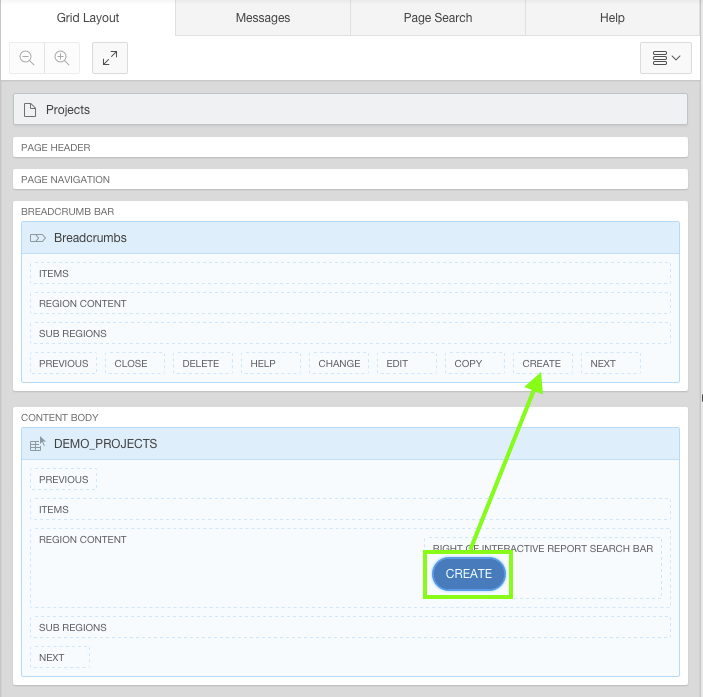Open the Page Search tab

tap(438, 18)
